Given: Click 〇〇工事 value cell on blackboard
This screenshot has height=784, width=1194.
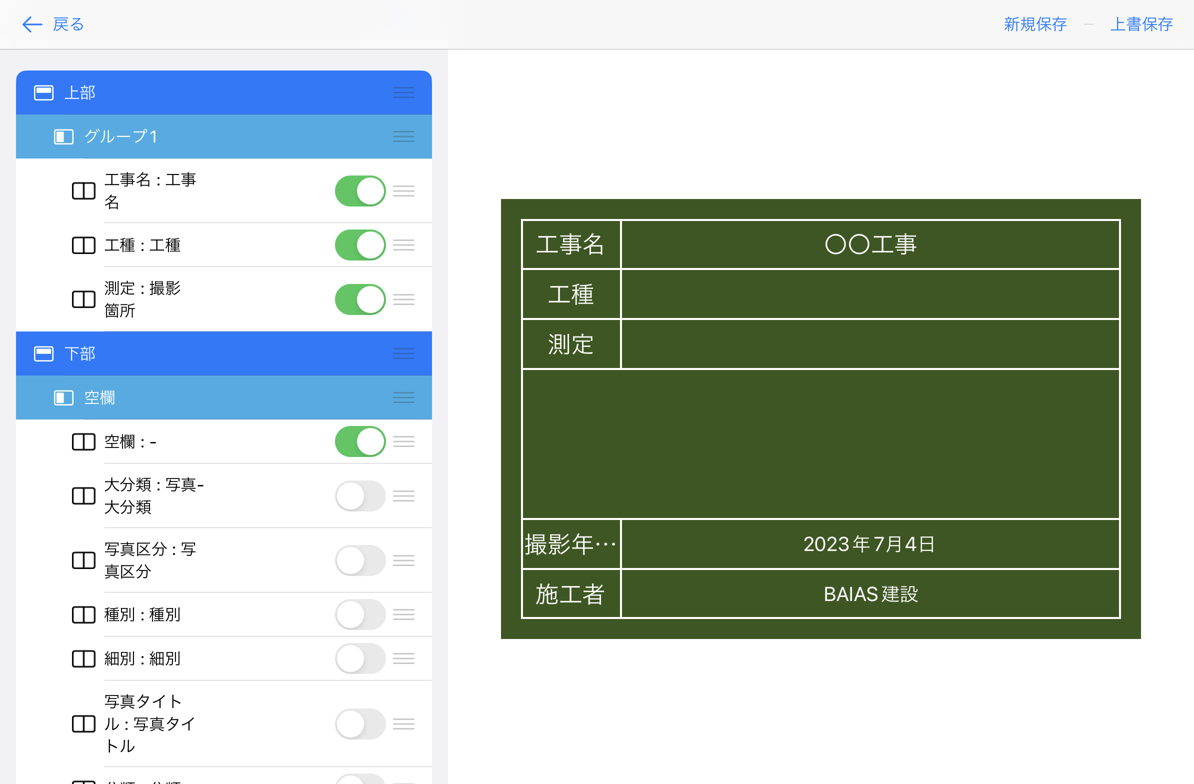Looking at the screenshot, I should (870, 244).
